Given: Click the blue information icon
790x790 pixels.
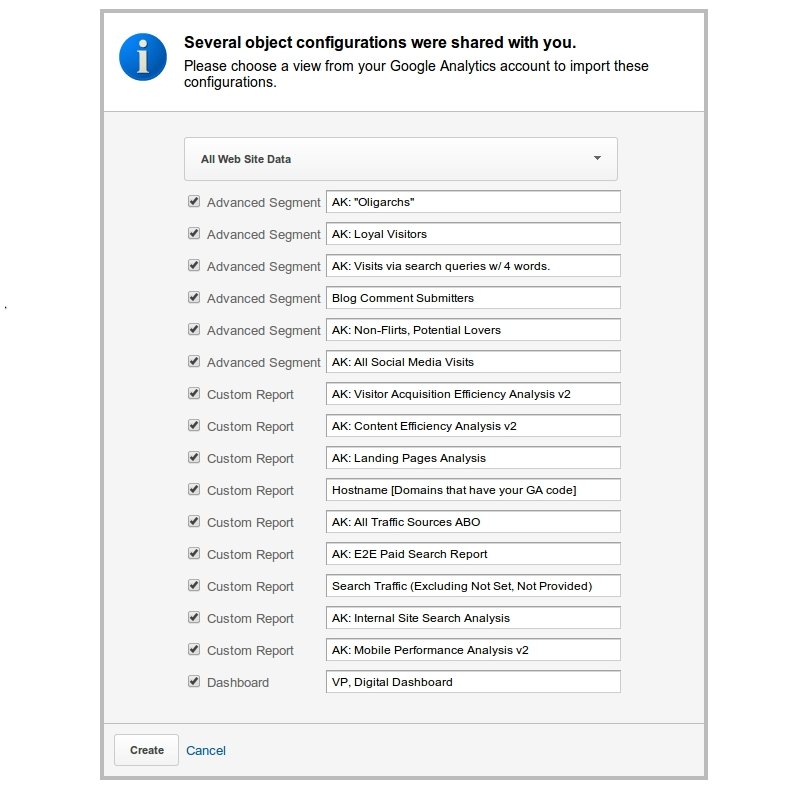Looking at the screenshot, I should [143, 57].
